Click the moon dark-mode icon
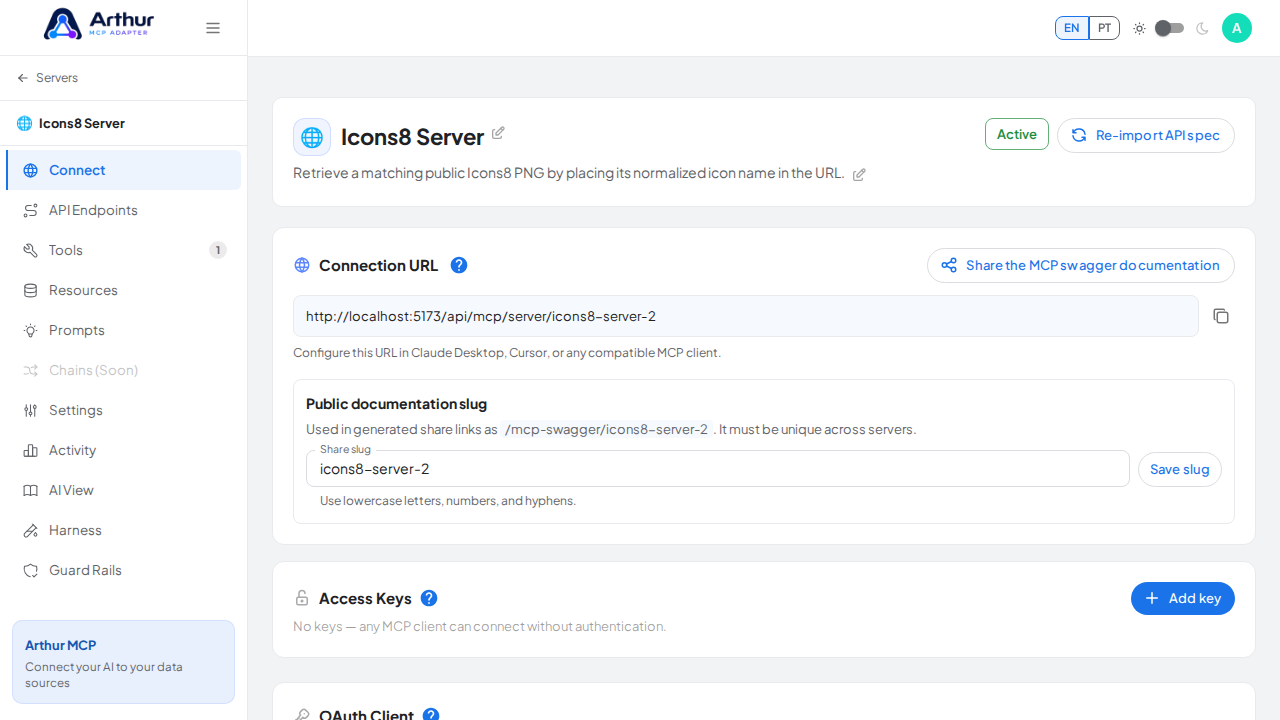 pyautogui.click(x=1202, y=28)
